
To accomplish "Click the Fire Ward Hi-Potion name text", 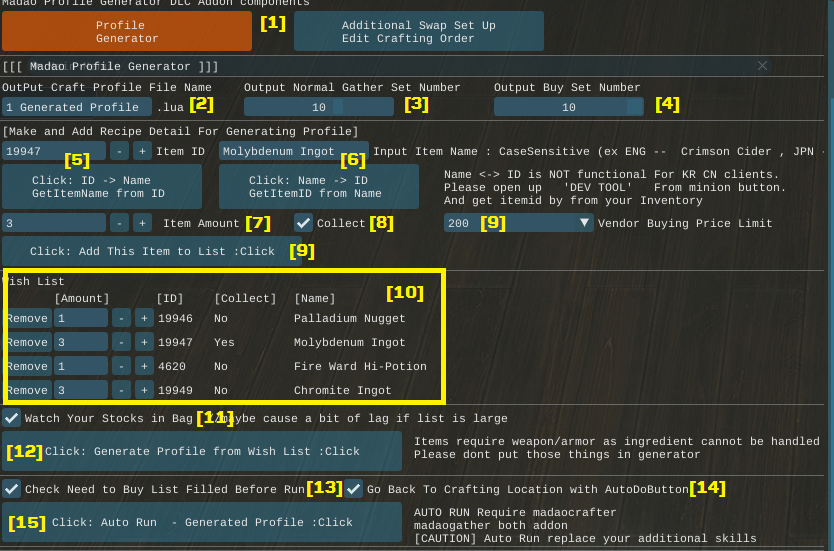I will [360, 366].
